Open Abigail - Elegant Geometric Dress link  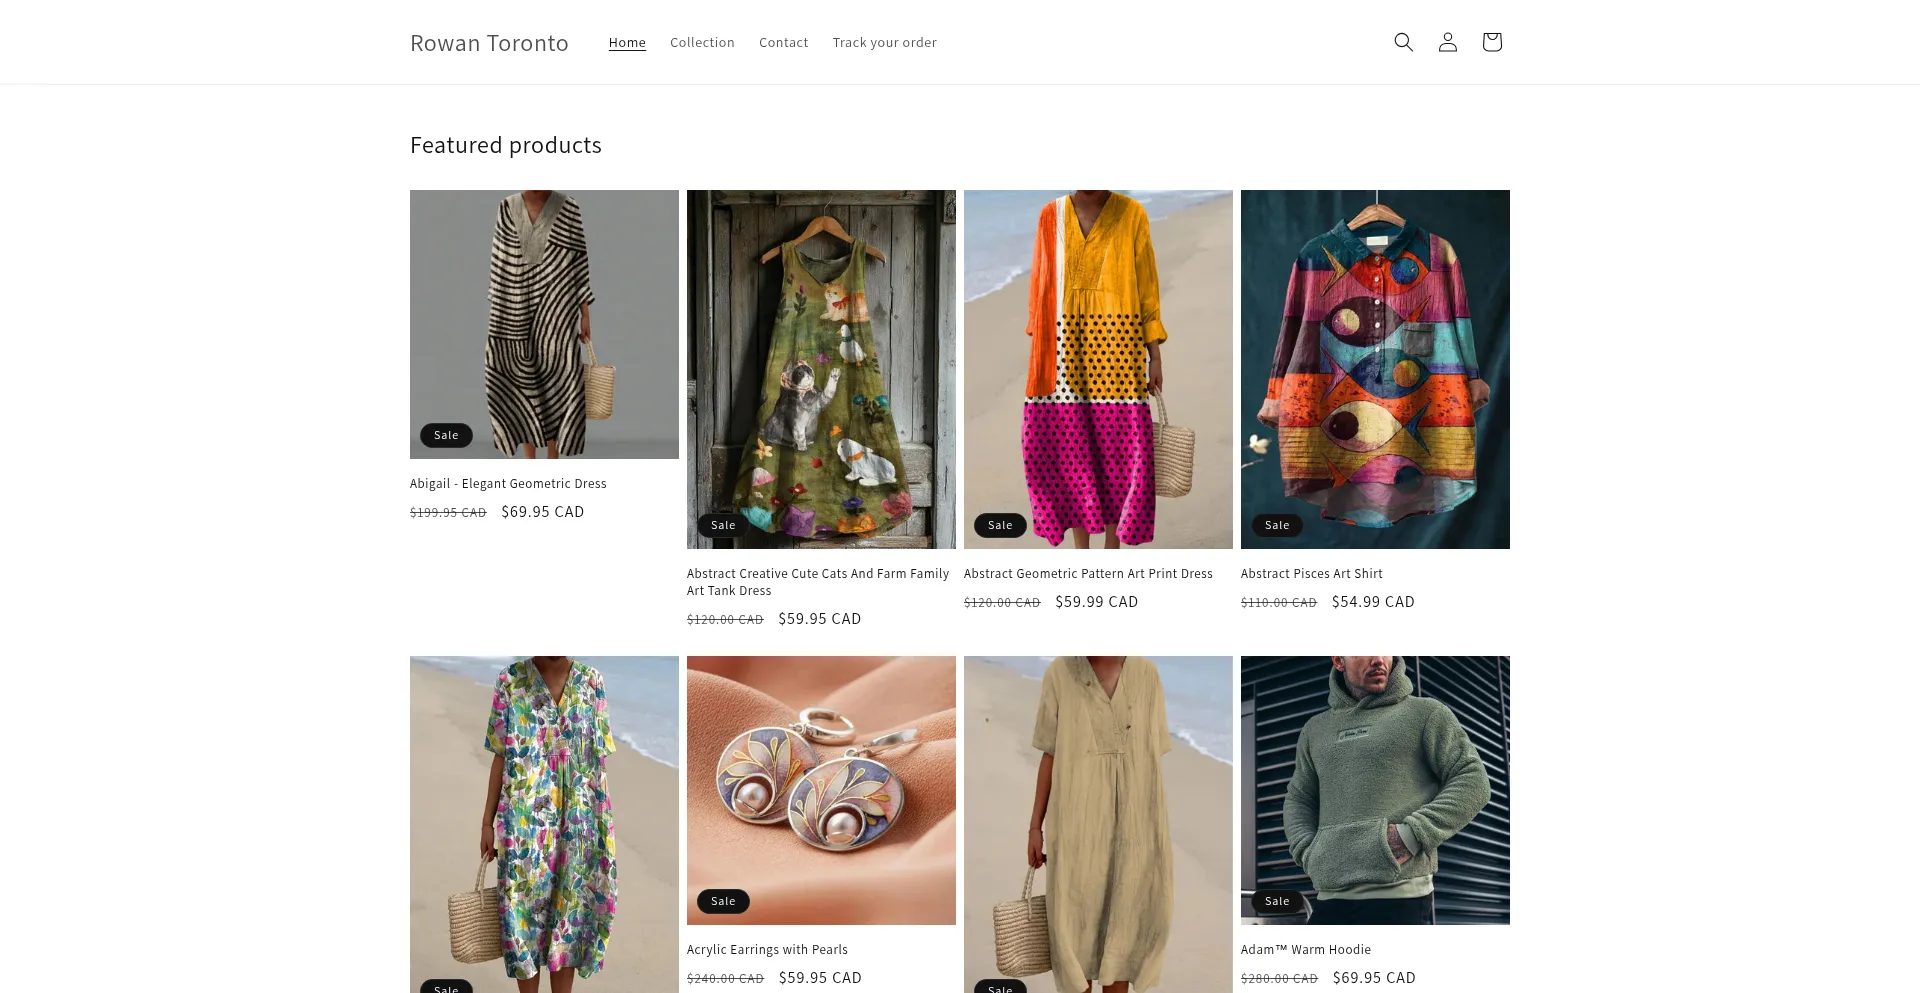click(x=508, y=484)
